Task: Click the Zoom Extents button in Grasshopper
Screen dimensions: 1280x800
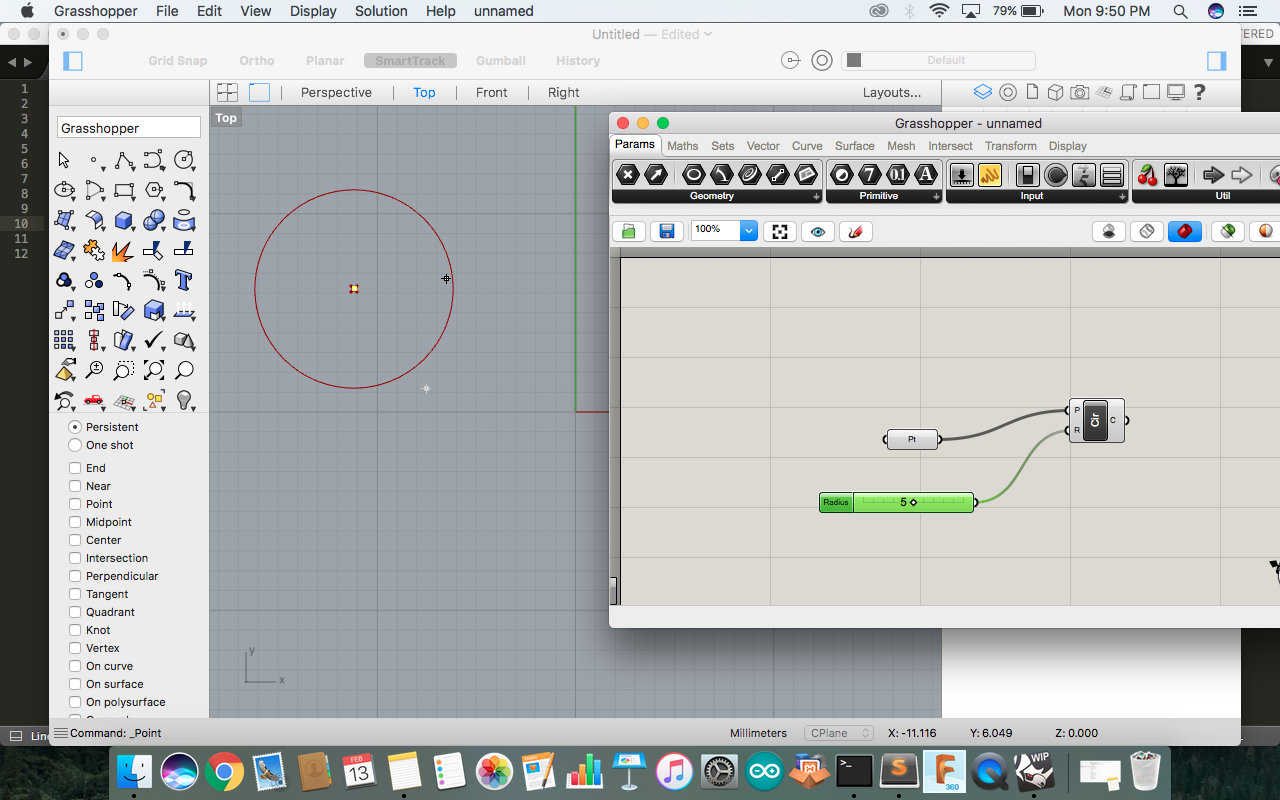Action: coord(780,231)
